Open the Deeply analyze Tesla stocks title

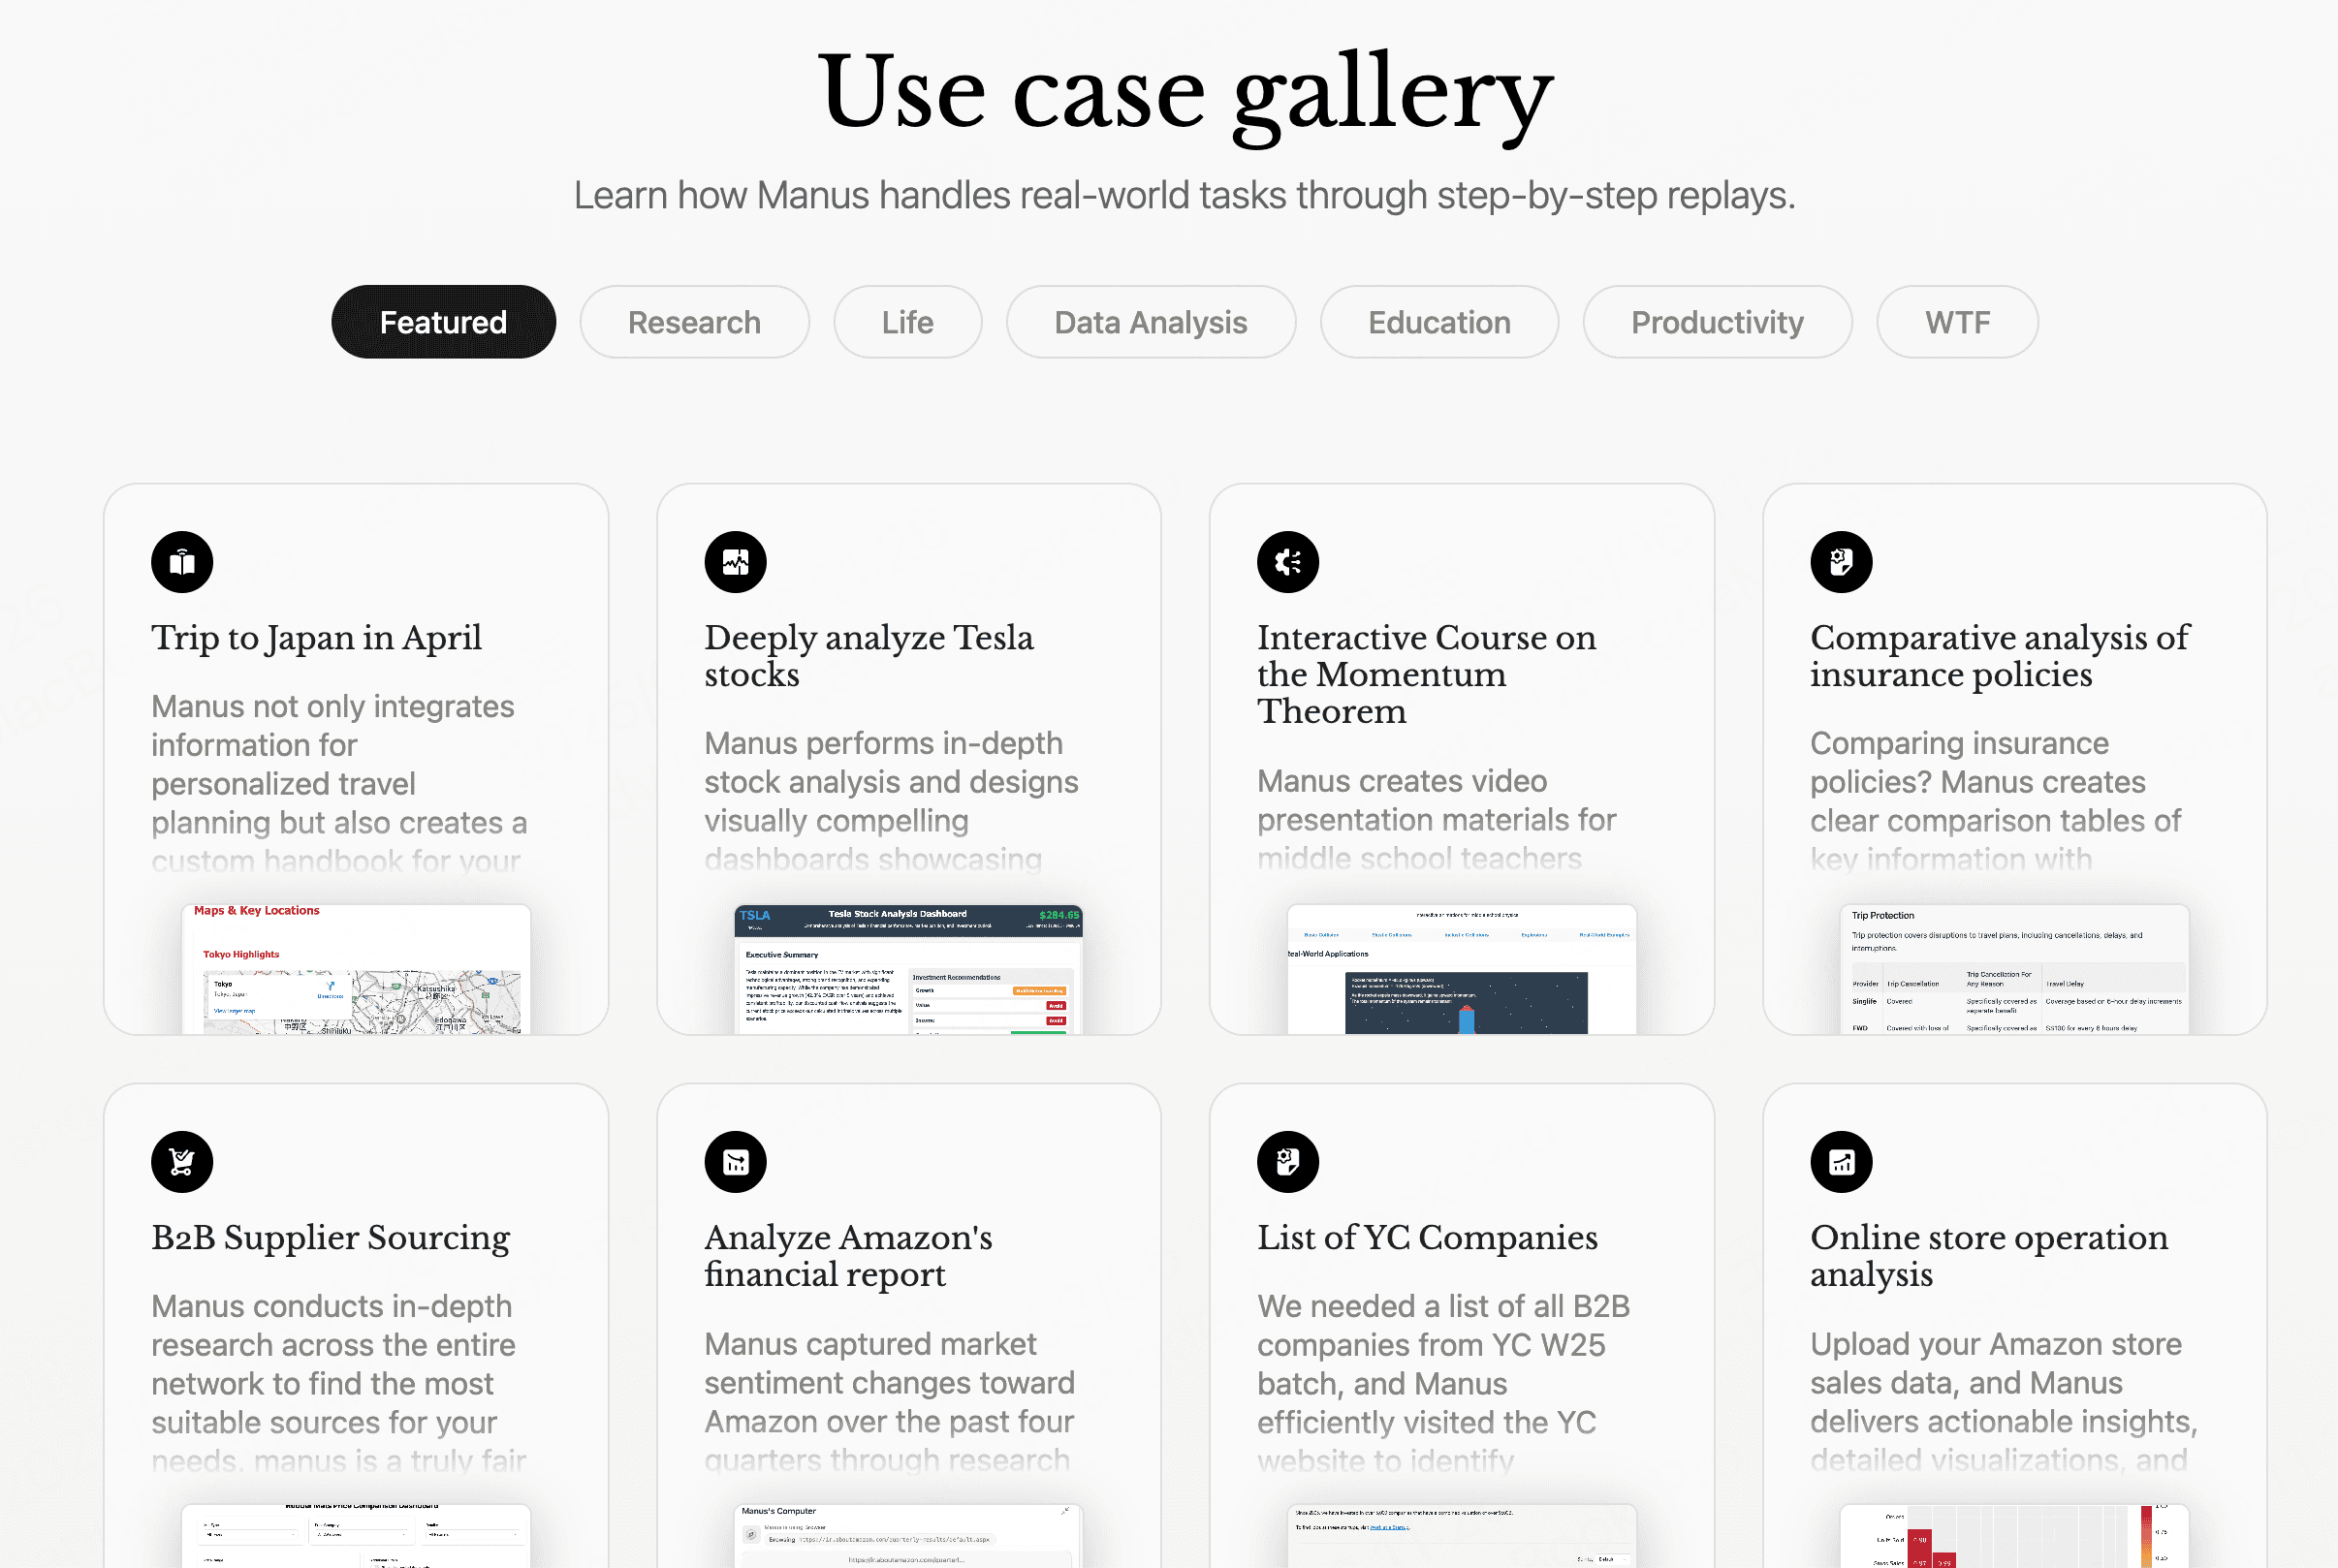coord(868,656)
